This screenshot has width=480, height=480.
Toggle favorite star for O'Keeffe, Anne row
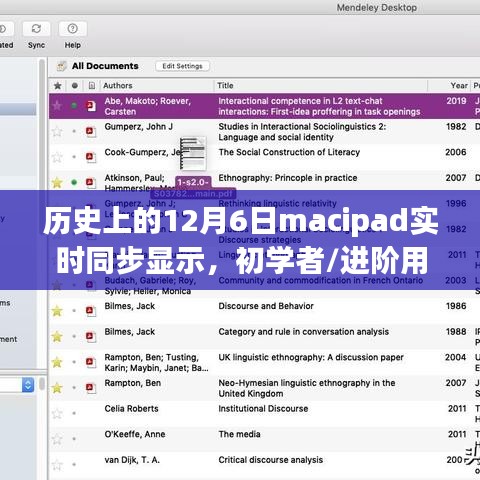click(57, 439)
